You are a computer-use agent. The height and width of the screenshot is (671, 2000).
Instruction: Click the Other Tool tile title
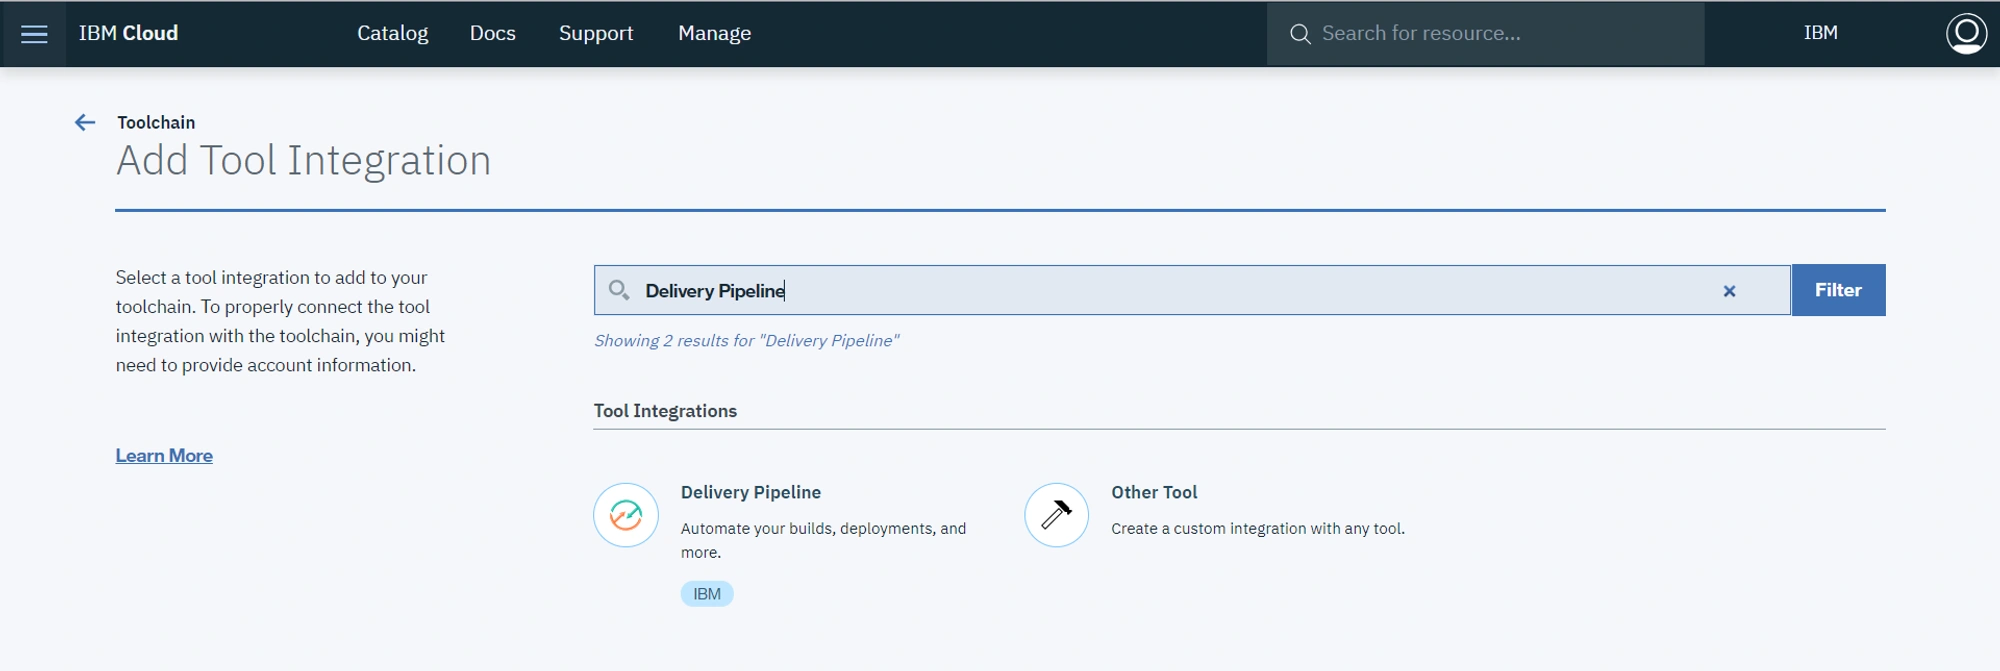pyautogui.click(x=1154, y=492)
